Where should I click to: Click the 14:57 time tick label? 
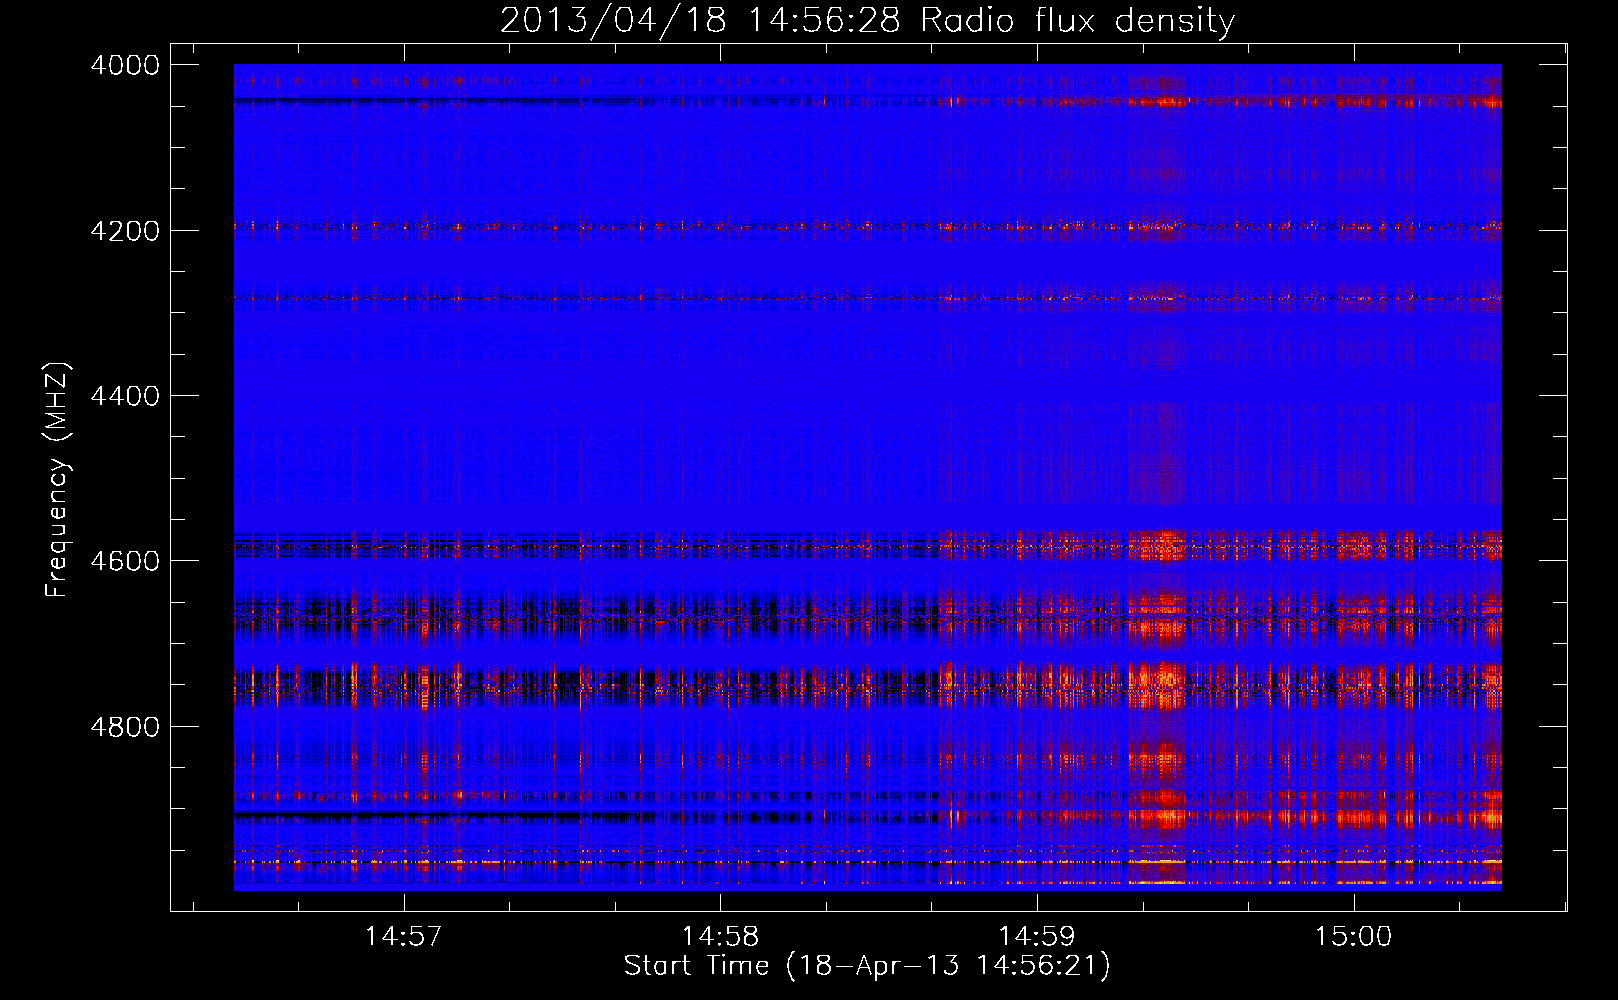click(x=404, y=937)
